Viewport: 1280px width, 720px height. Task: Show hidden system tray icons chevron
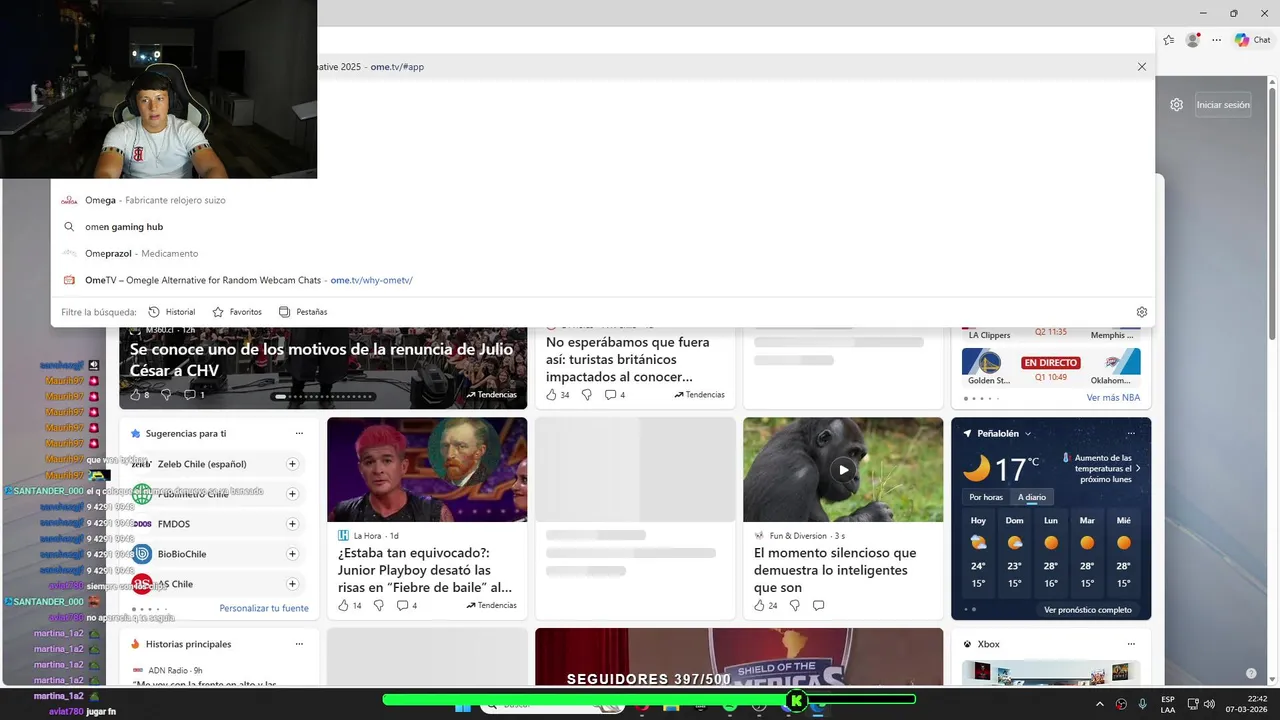point(1100,704)
